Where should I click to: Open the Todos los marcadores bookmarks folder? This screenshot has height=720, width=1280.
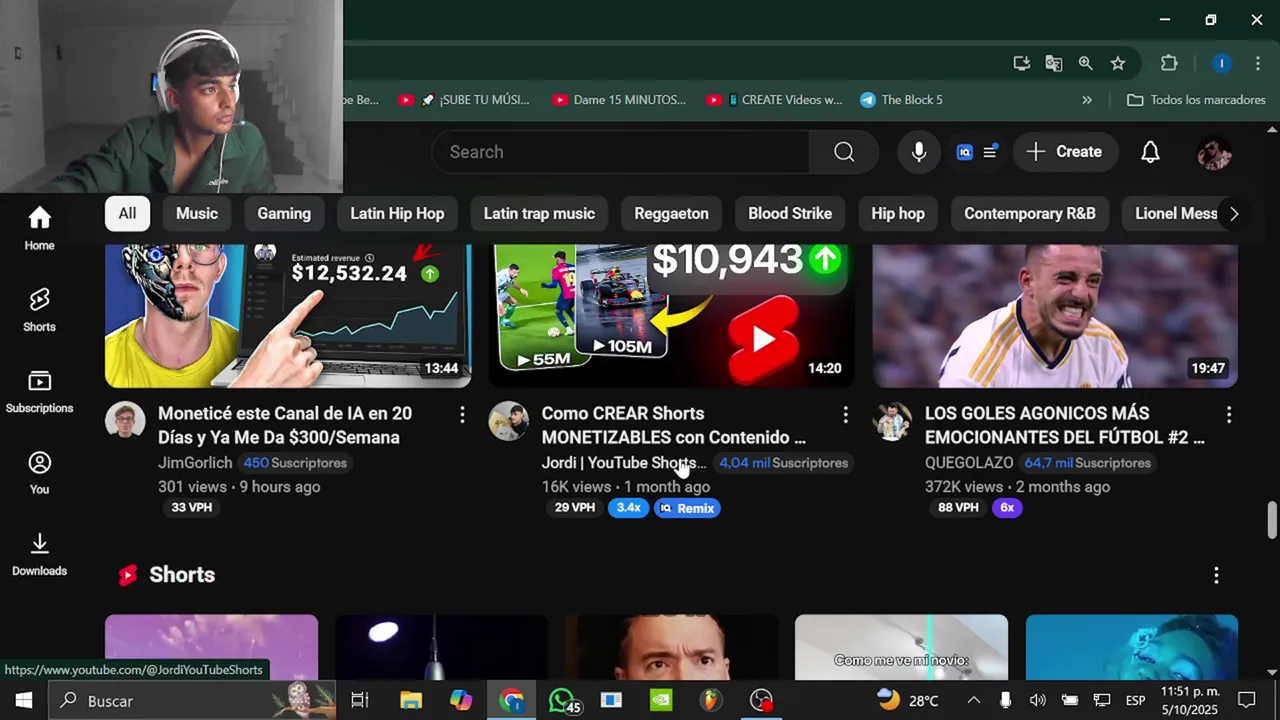point(1196,100)
